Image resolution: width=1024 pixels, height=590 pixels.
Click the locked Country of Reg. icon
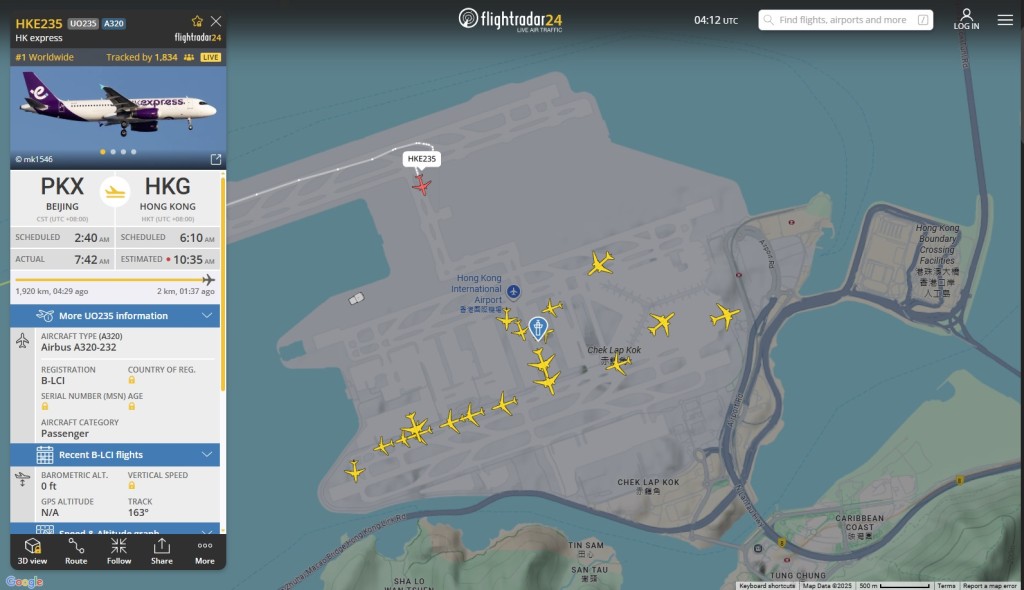pos(131,380)
